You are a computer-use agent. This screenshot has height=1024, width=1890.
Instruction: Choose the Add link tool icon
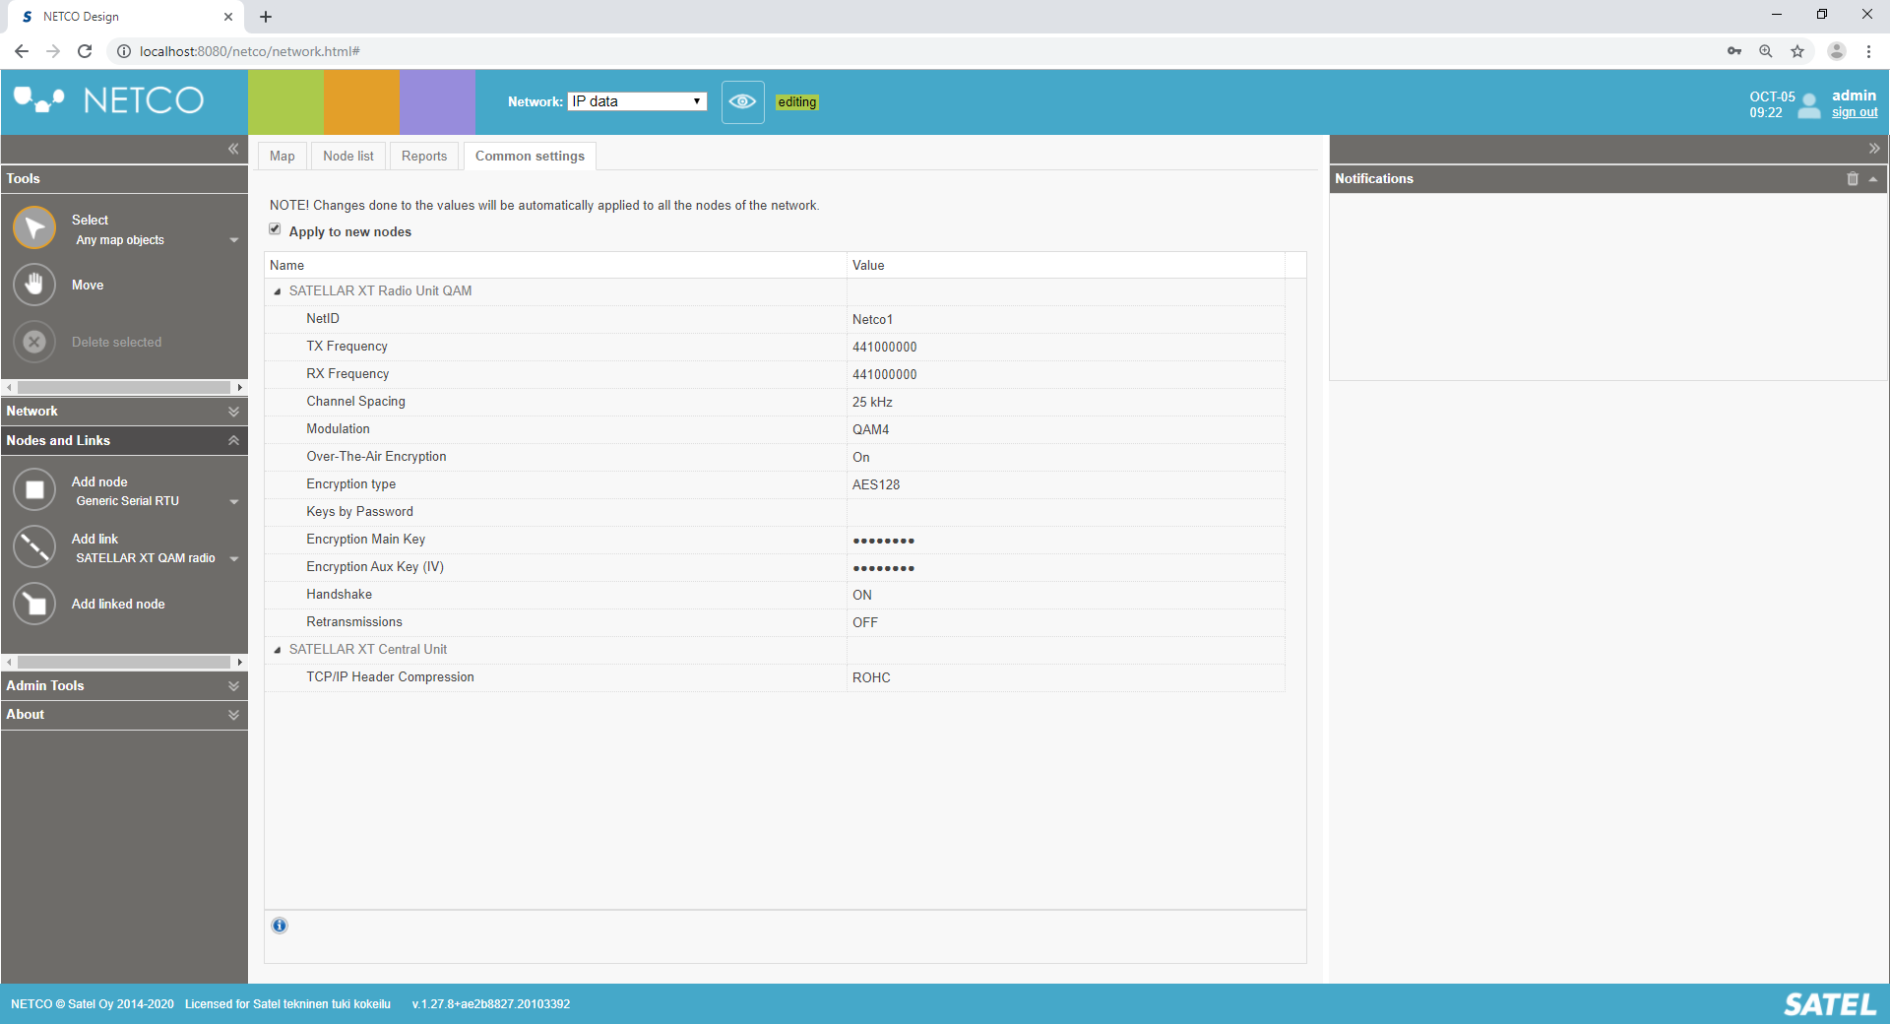(34, 547)
